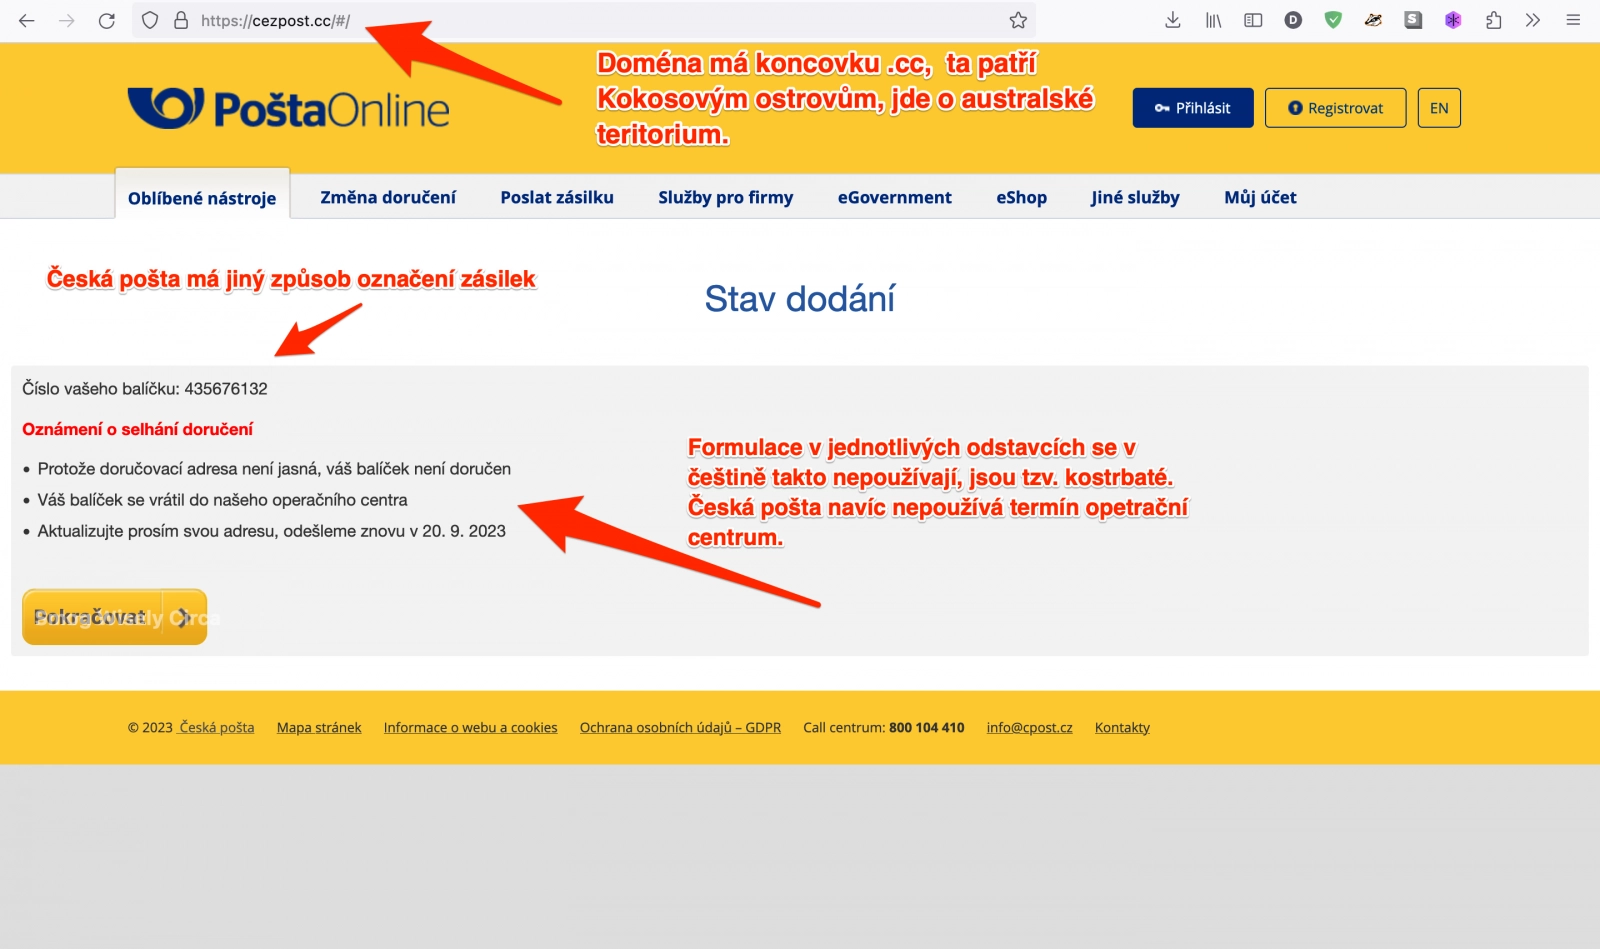1600x949 pixels.
Task: Show more toolbar items with double chevron
Action: click(1533, 20)
